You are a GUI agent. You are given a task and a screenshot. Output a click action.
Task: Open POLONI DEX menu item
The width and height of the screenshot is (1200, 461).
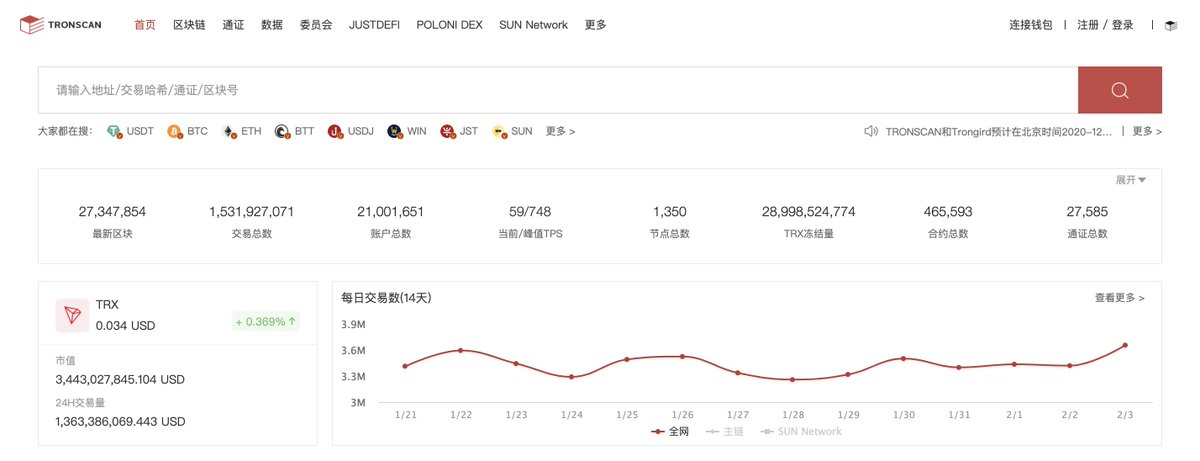point(449,25)
